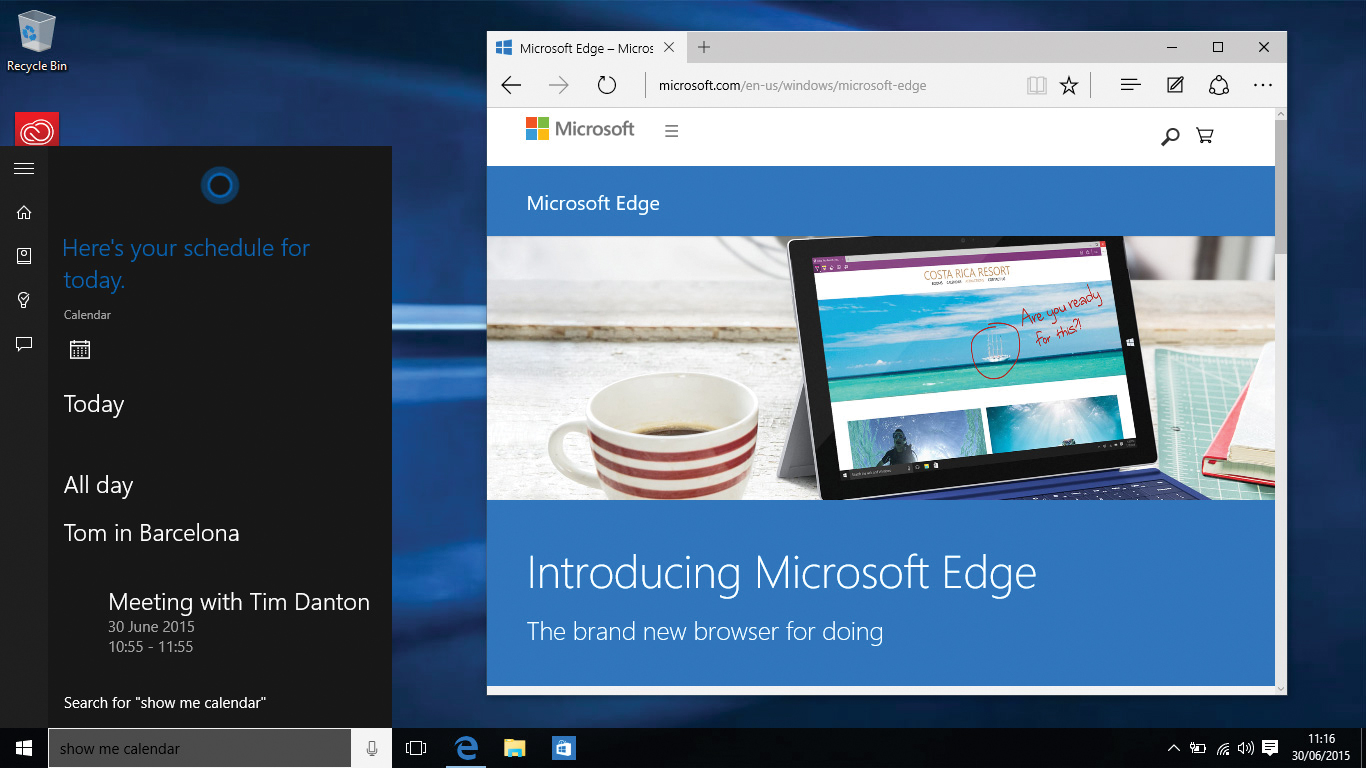Open the Microsoft site hamburger navigation
1366x768 pixels.
pos(671,130)
